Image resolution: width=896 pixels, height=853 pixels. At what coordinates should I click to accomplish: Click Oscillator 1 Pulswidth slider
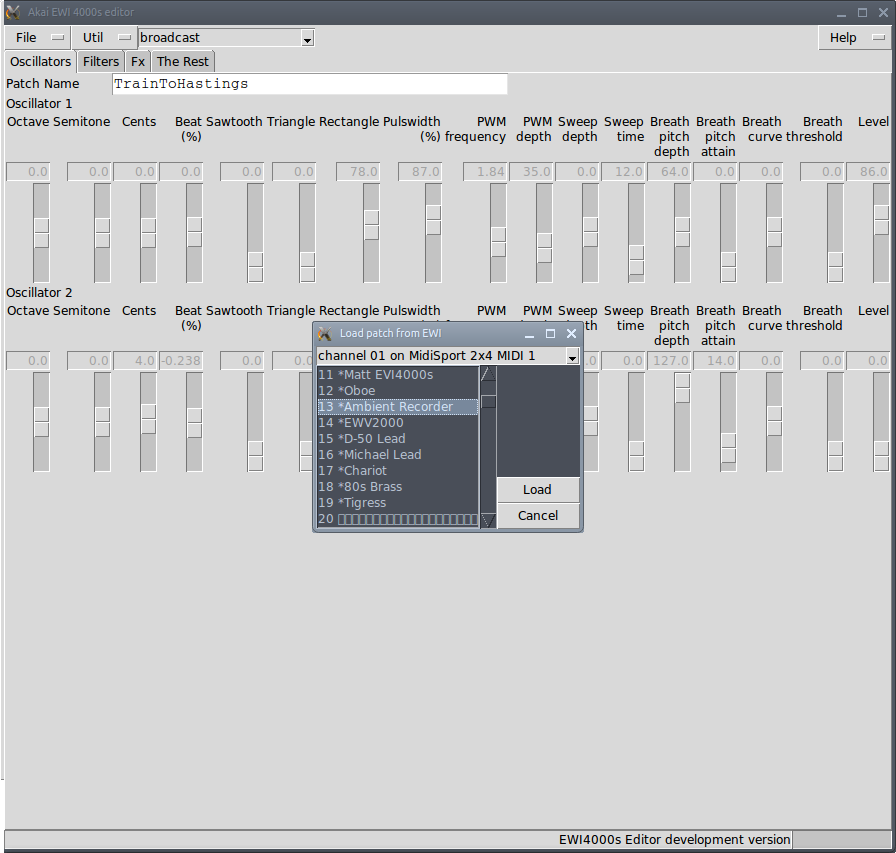pyautogui.click(x=434, y=233)
